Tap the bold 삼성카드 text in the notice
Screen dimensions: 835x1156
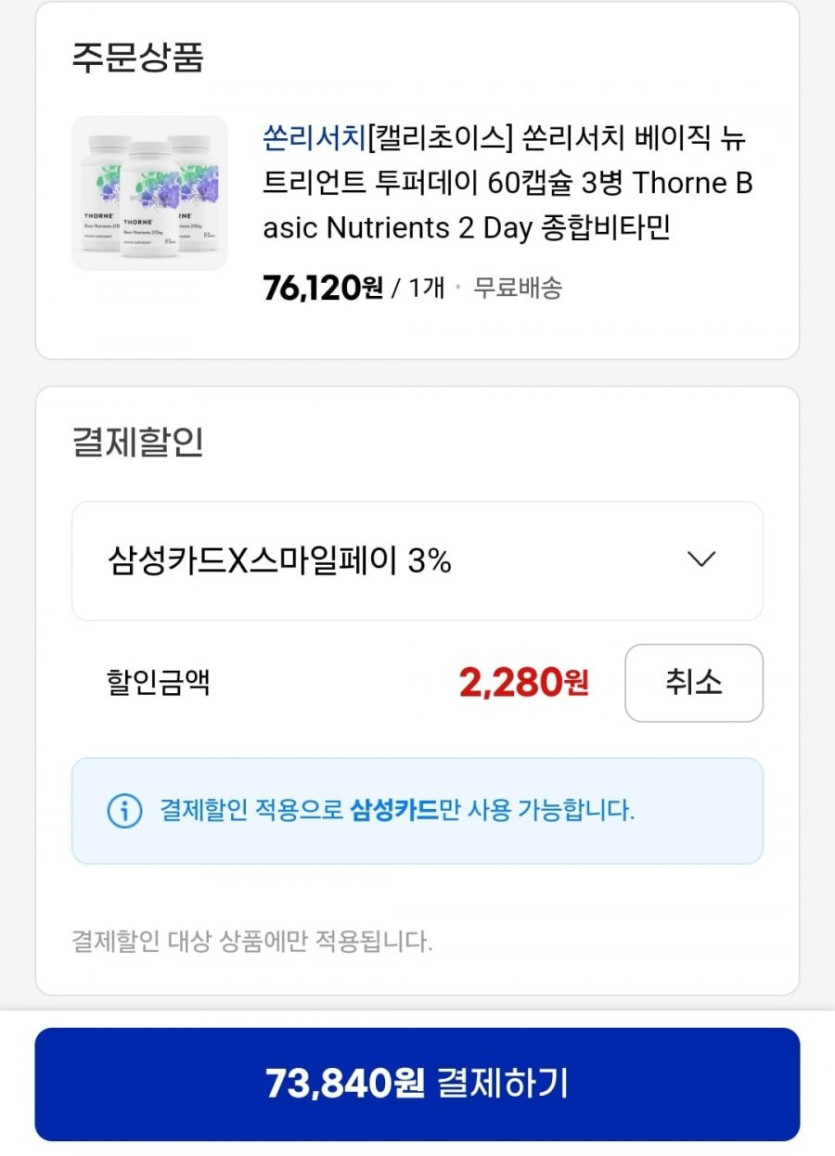click(394, 810)
